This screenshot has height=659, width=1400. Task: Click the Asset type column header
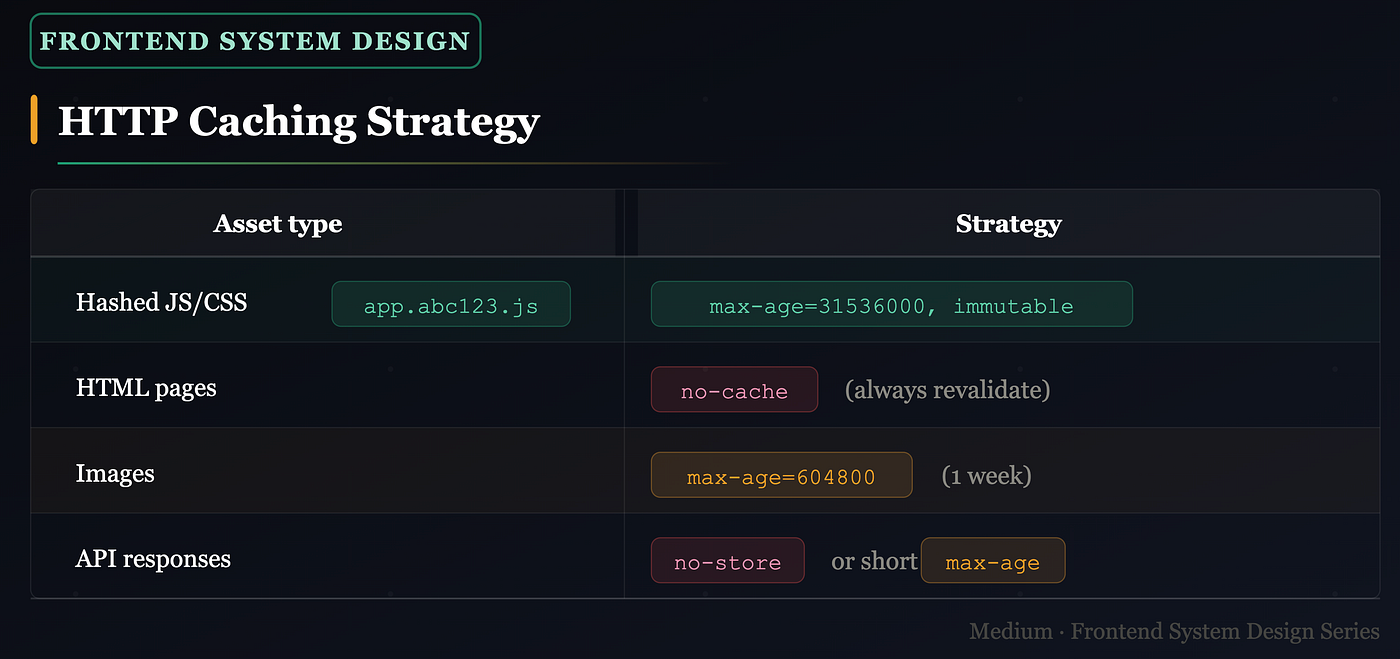(278, 224)
